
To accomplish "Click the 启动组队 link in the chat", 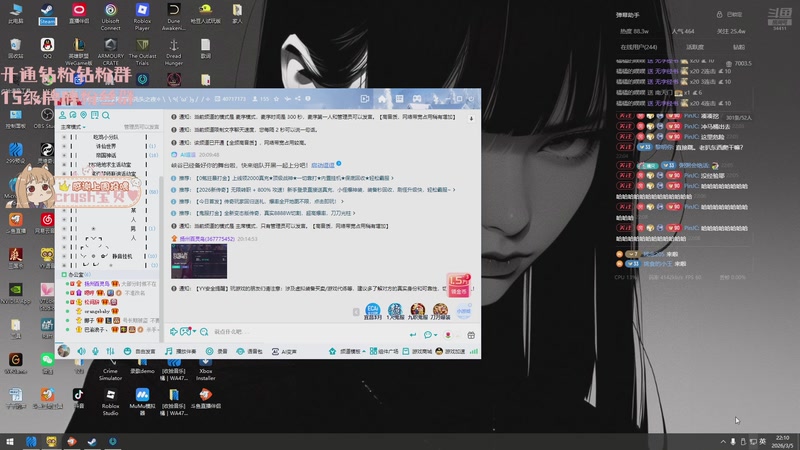I will pyautogui.click(x=323, y=165).
